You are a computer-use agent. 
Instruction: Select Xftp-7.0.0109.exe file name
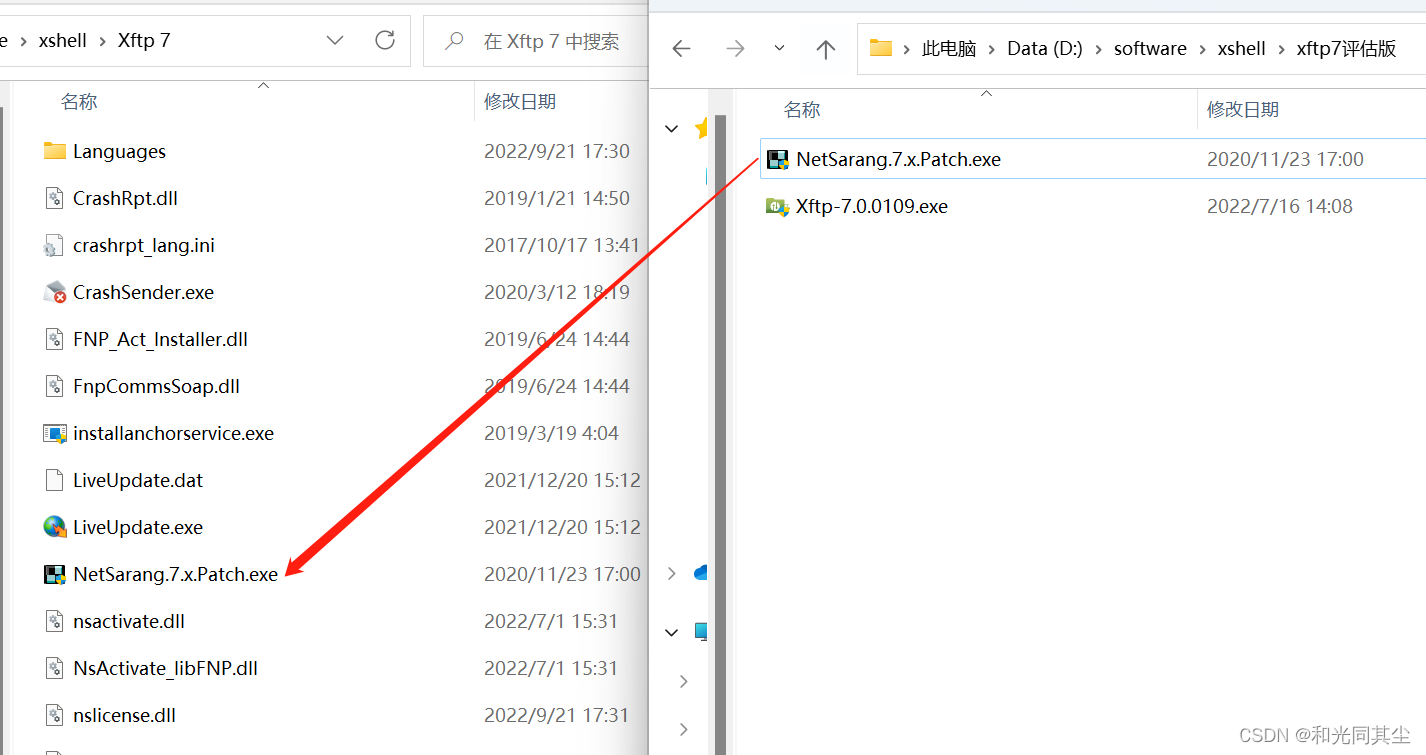click(872, 206)
